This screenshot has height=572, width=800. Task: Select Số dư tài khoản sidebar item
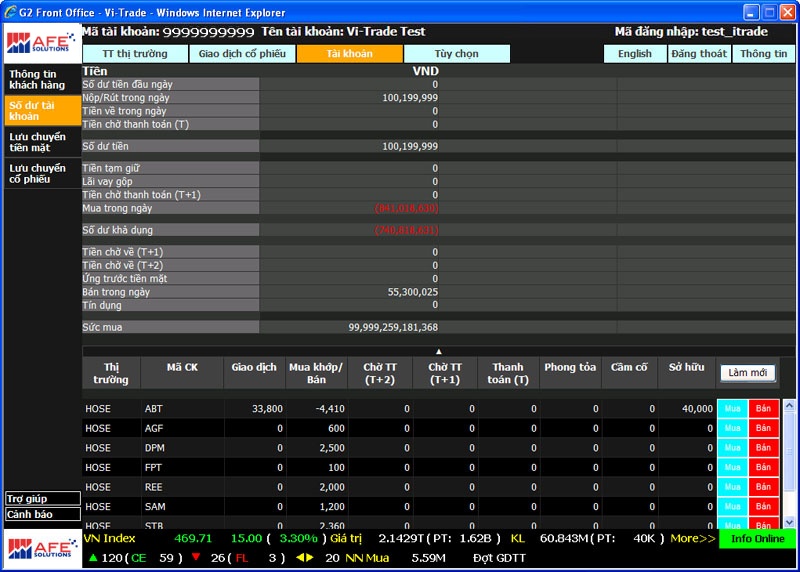(x=42, y=111)
